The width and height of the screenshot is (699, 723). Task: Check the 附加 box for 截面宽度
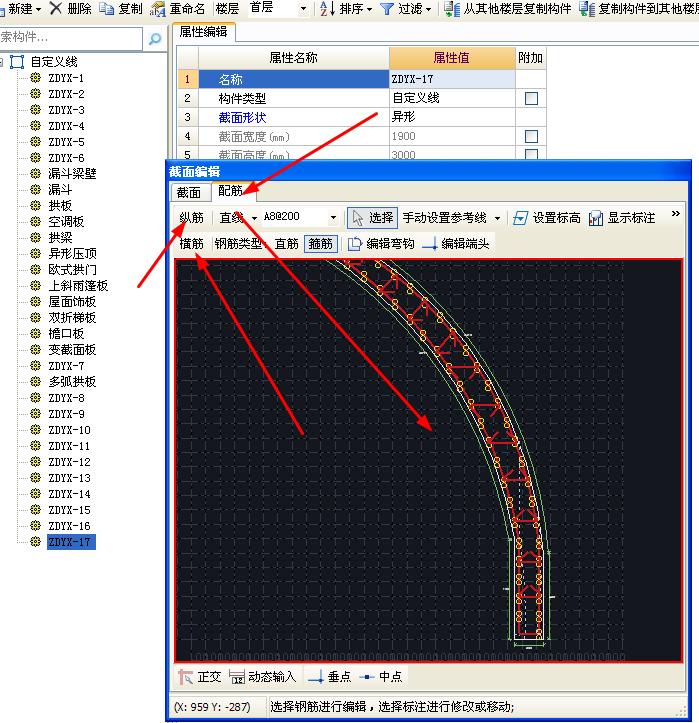tap(531, 136)
